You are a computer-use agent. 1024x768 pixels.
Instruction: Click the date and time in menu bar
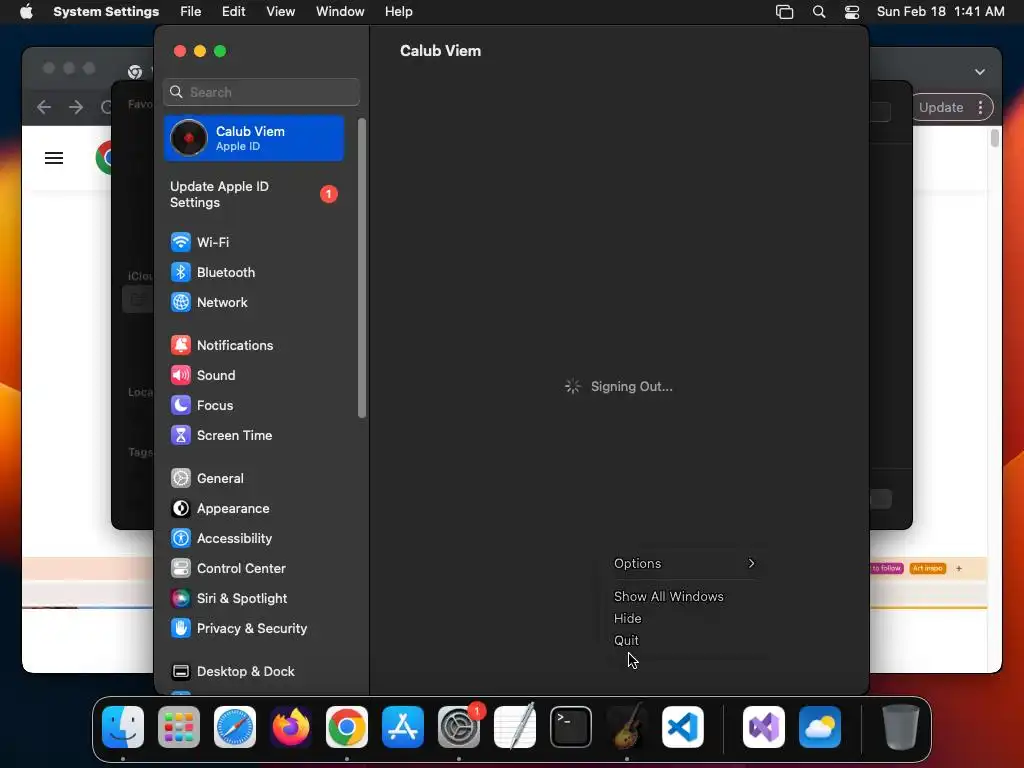(940, 12)
